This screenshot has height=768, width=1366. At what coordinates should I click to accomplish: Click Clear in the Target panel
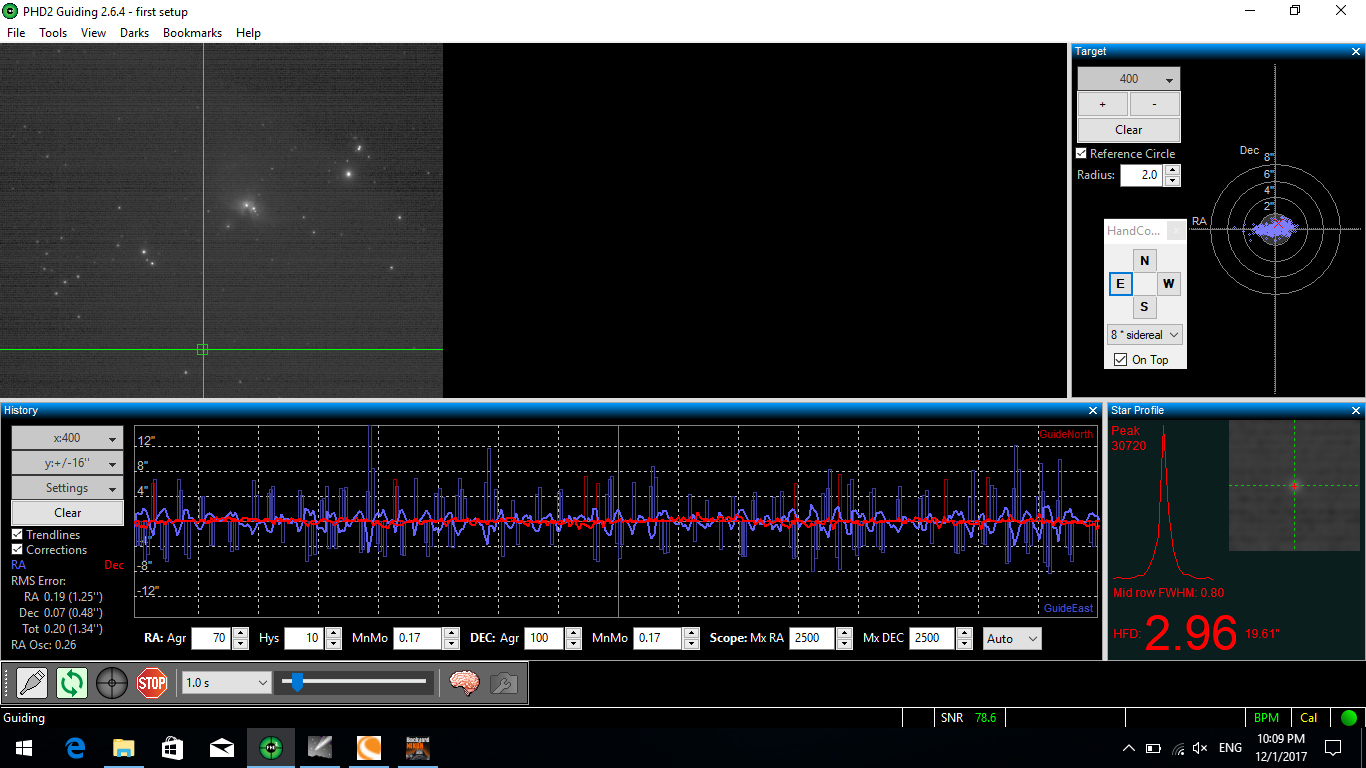(1129, 130)
